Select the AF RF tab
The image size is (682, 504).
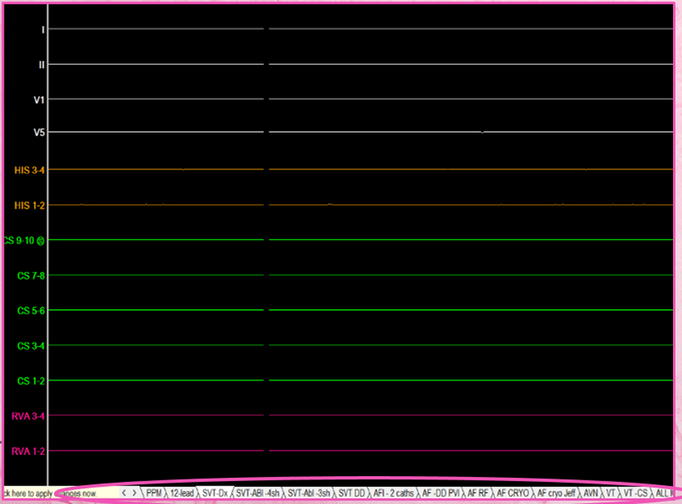coord(478,493)
